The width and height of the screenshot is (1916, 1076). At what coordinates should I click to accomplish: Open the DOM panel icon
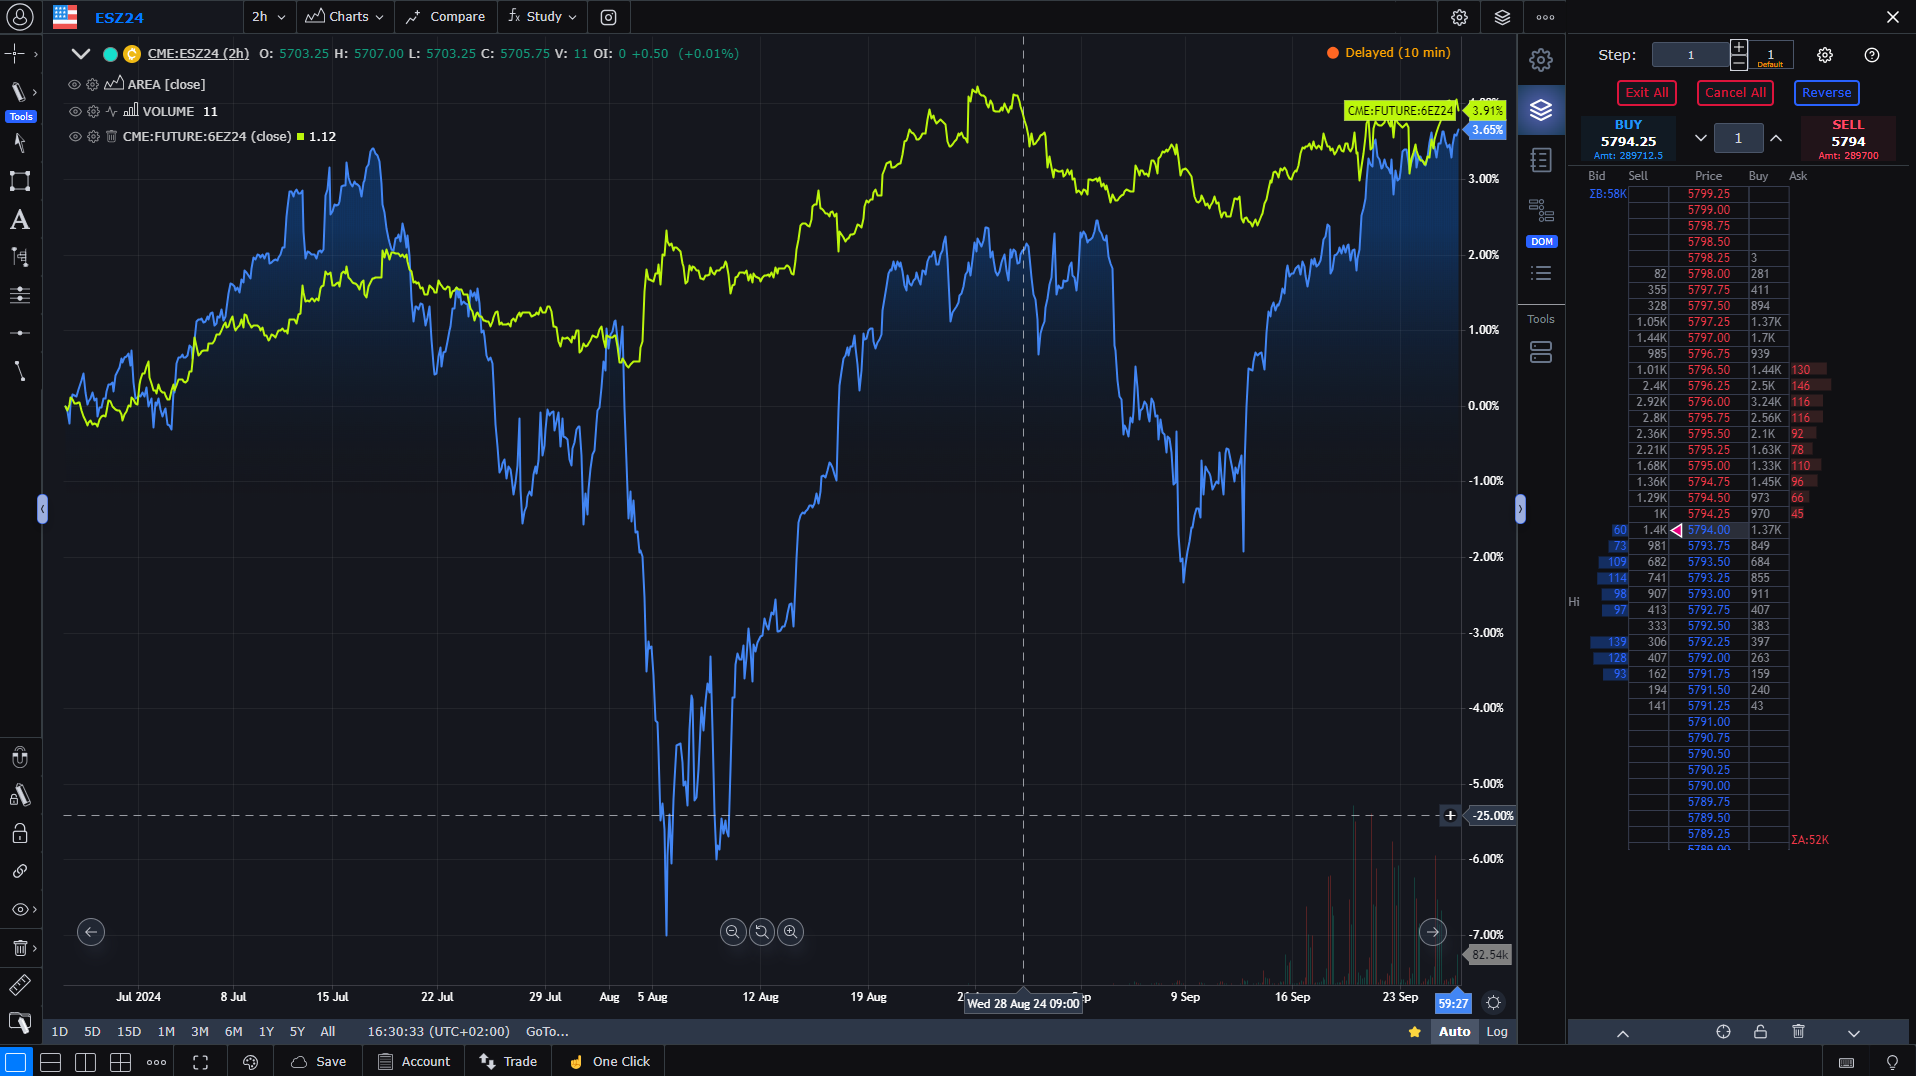tap(1541, 219)
